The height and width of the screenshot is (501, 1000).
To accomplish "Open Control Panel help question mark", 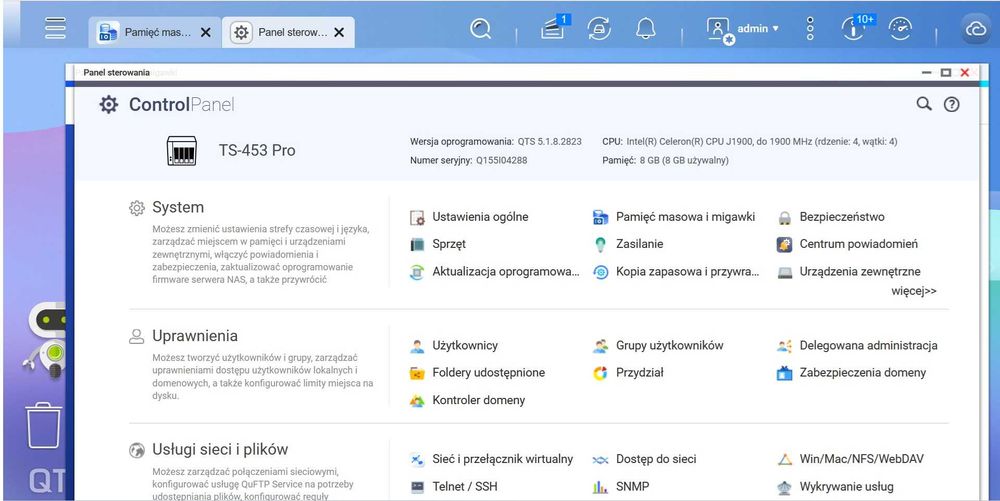I will [x=952, y=105].
